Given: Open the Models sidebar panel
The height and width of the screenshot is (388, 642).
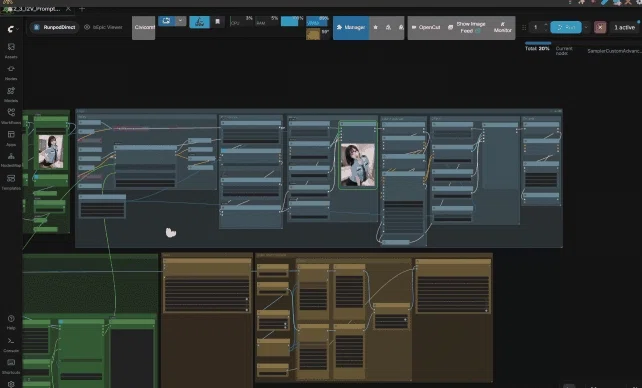Looking at the screenshot, I should [x=11, y=95].
